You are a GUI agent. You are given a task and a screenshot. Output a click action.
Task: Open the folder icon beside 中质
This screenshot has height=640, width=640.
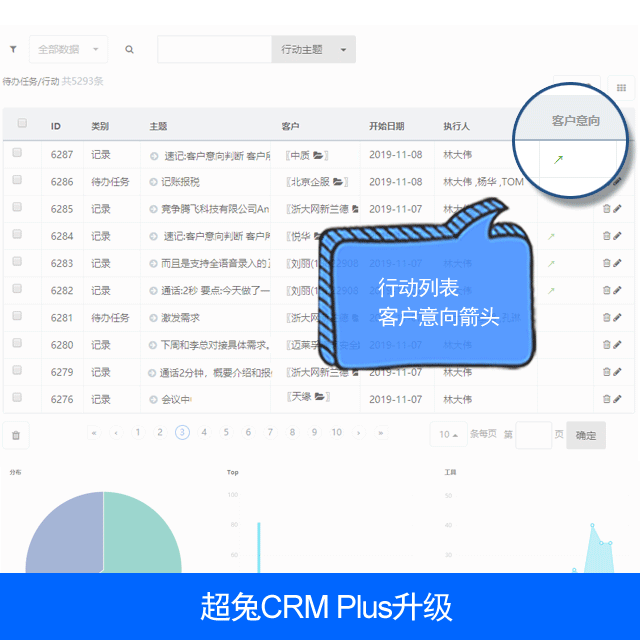click(318, 155)
